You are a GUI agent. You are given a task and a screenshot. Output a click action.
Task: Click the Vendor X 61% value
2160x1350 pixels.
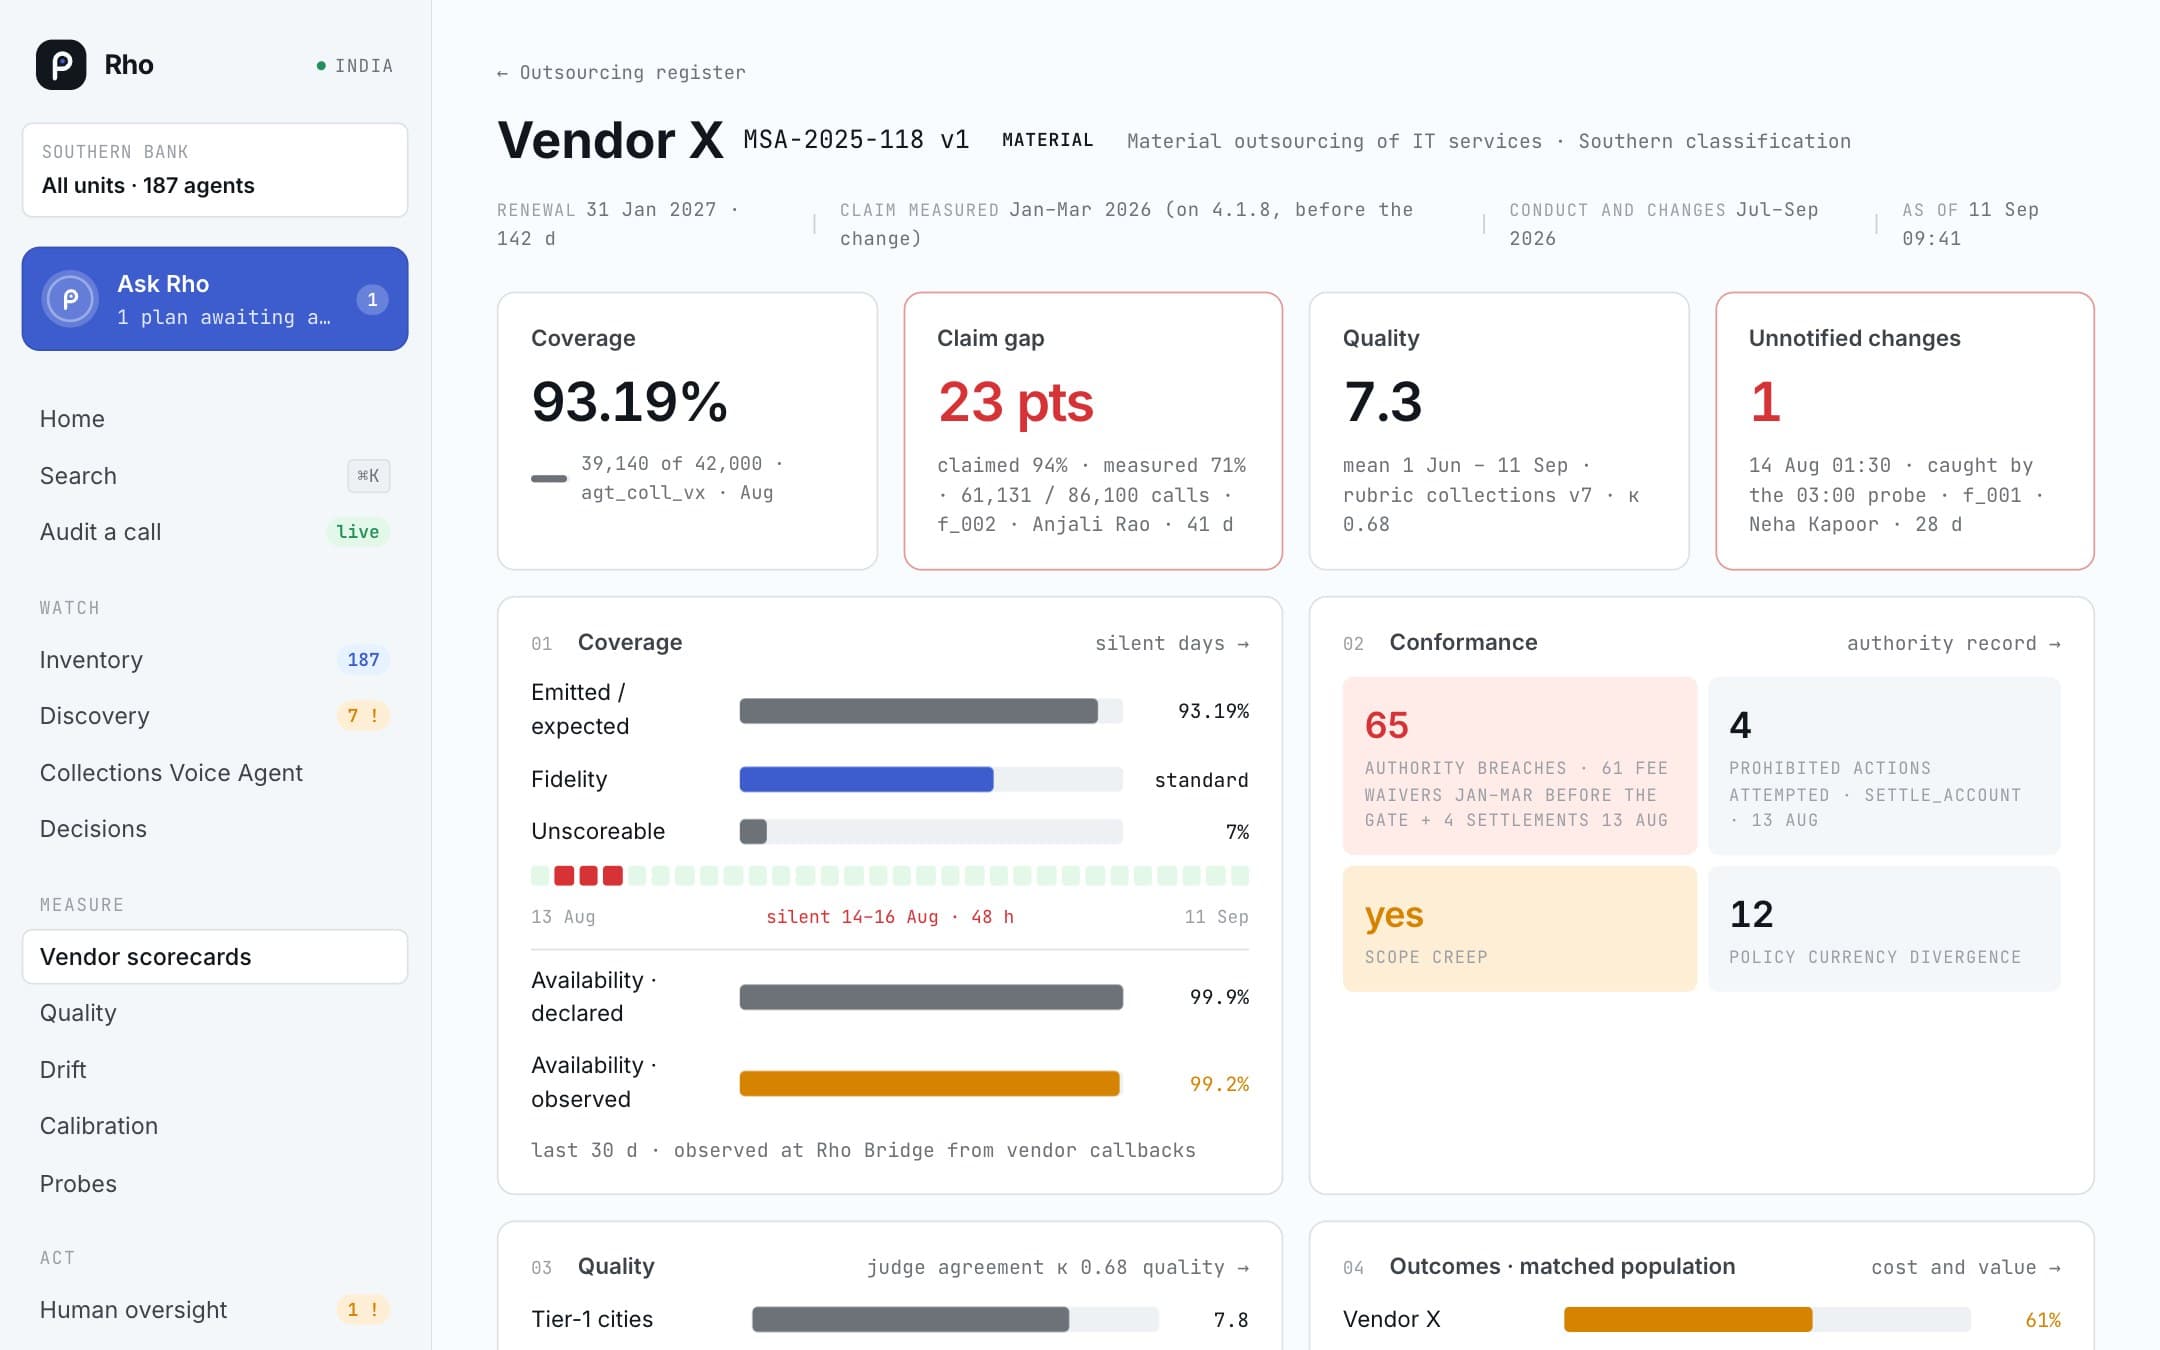coord(2043,1320)
